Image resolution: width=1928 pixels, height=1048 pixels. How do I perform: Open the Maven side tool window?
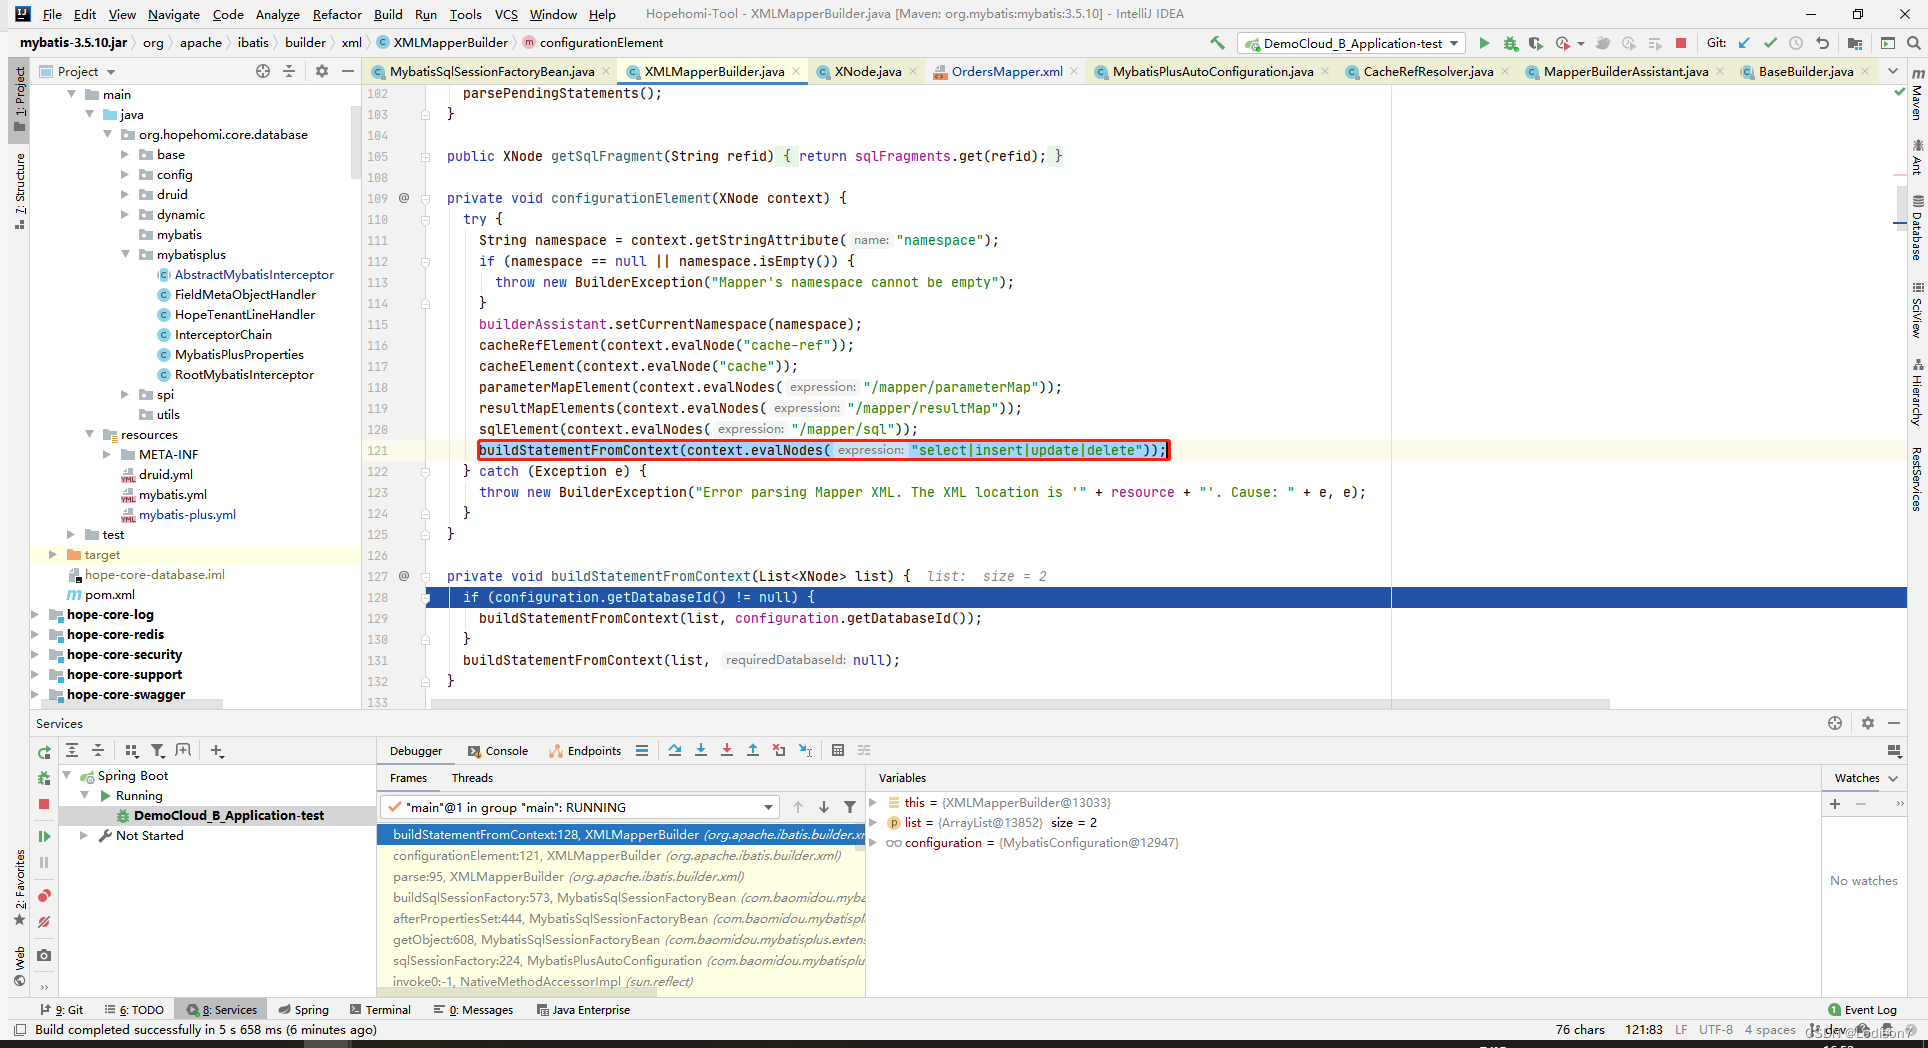coord(1917,96)
